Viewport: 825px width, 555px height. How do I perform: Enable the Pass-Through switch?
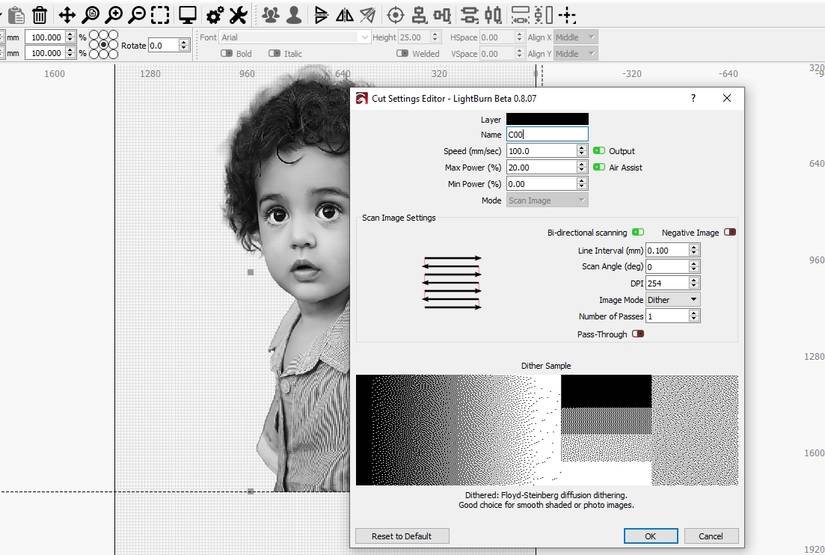pos(638,334)
